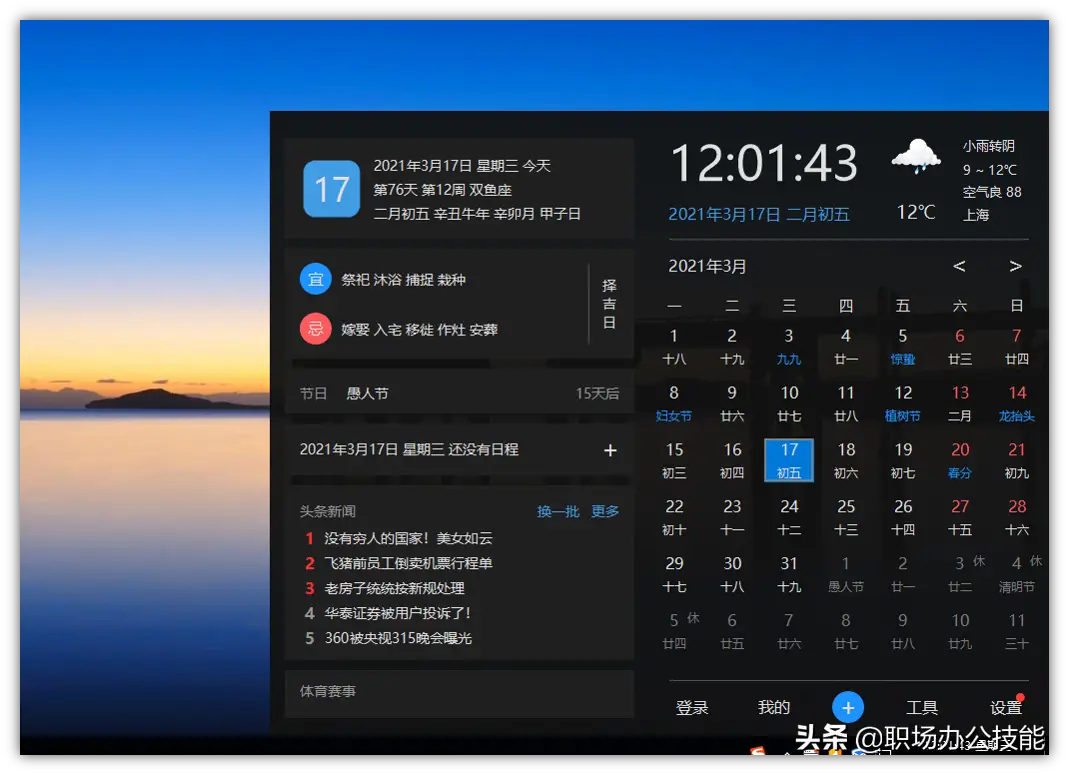The height and width of the screenshot is (775, 1069).
Task: Click the red 忌 (taboo) icon
Action: point(316,328)
